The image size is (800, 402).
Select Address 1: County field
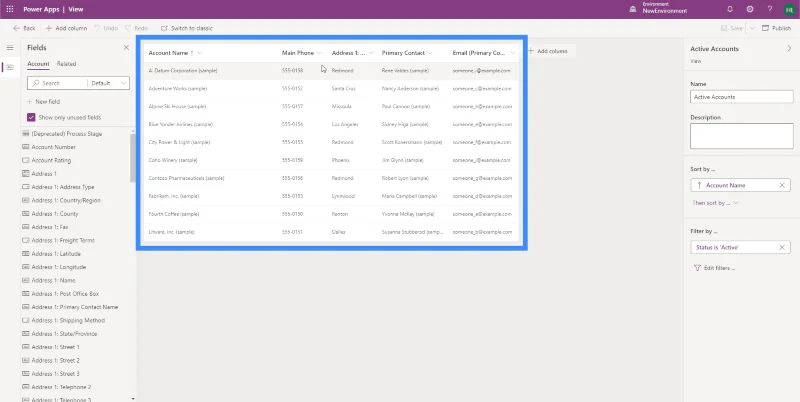click(50, 214)
